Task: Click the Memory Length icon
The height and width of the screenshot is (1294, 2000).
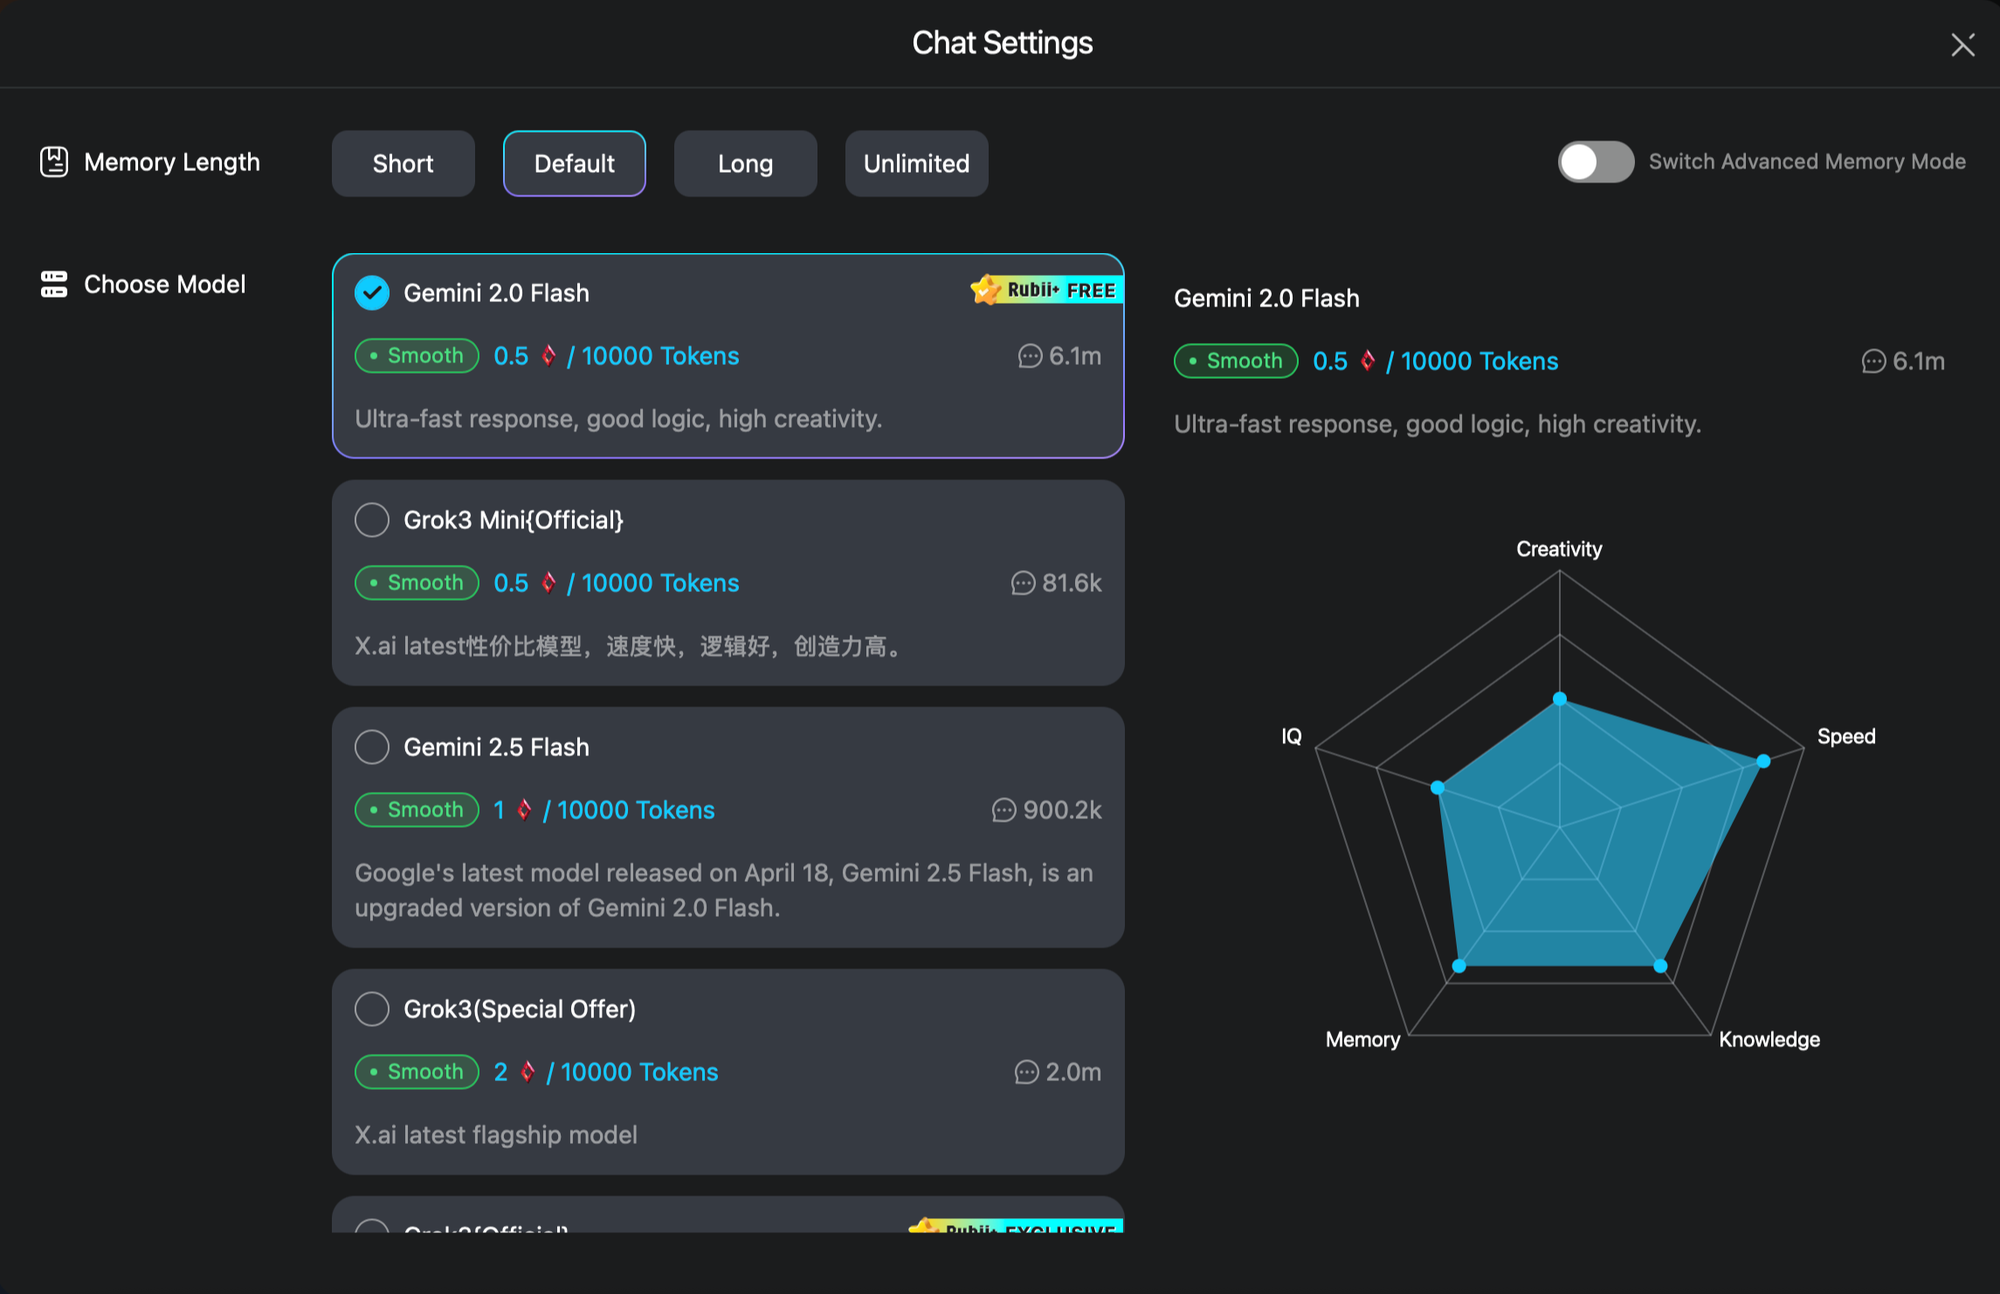Action: pos(54,162)
